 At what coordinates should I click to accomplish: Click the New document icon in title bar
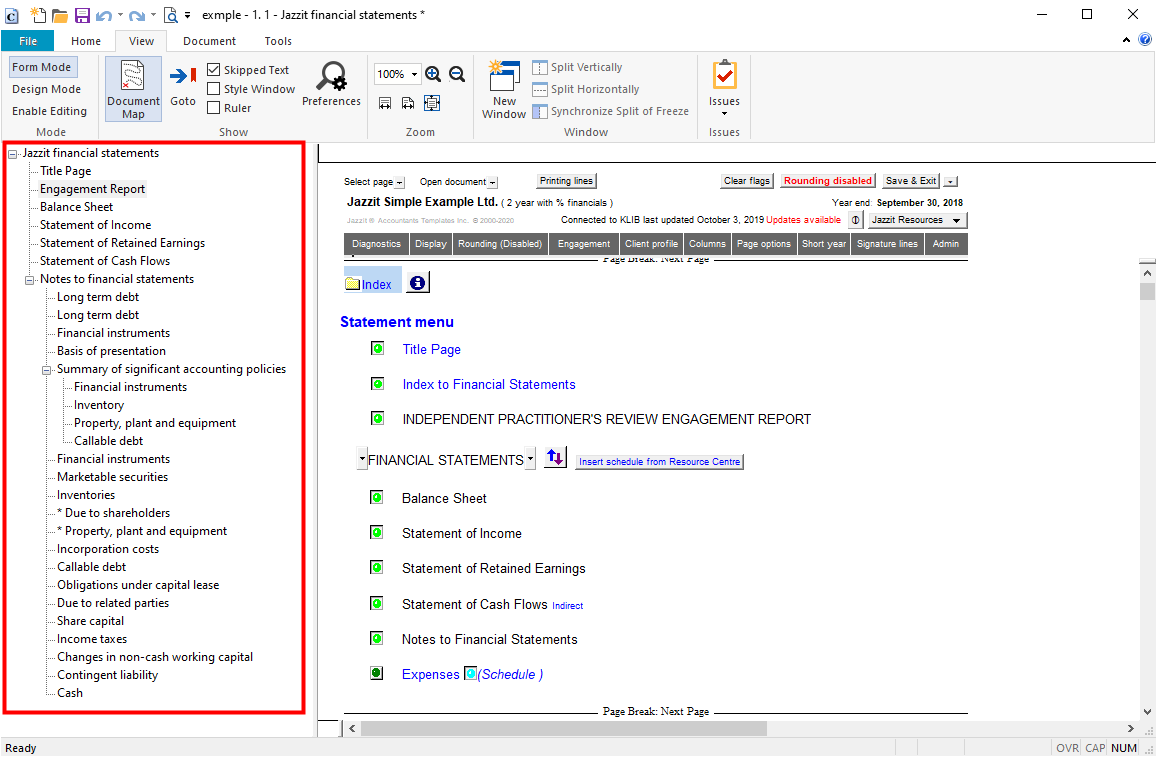pos(38,14)
